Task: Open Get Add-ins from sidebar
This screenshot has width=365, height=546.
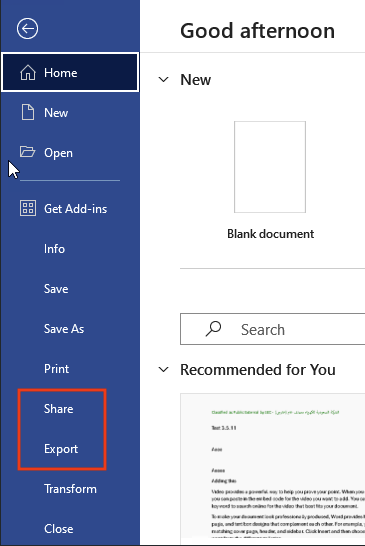Action: coord(70,209)
